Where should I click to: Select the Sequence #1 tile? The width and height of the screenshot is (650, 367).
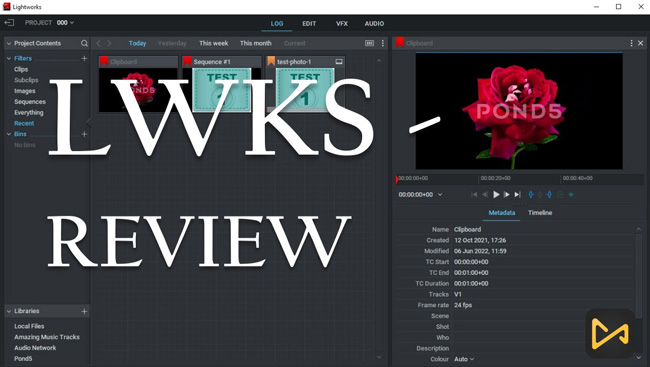(222, 84)
